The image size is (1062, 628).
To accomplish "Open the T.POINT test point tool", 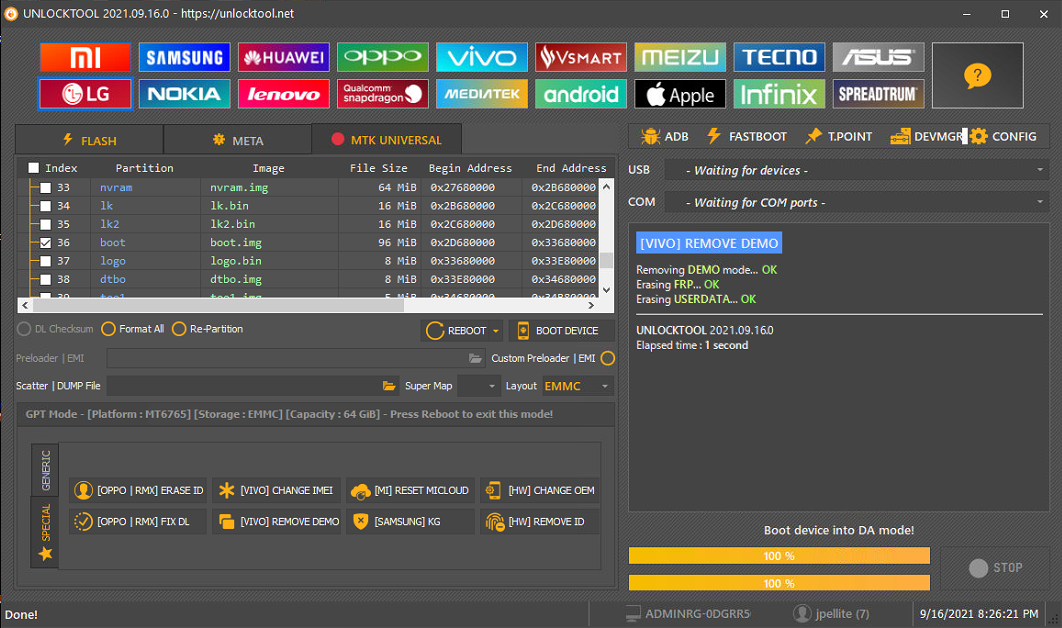I will [x=838, y=136].
